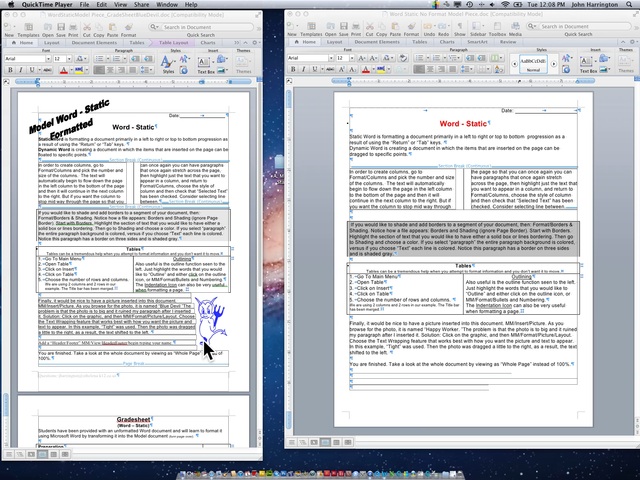
Task: Open font name dropdown in left Word window
Action: pos(48,59)
